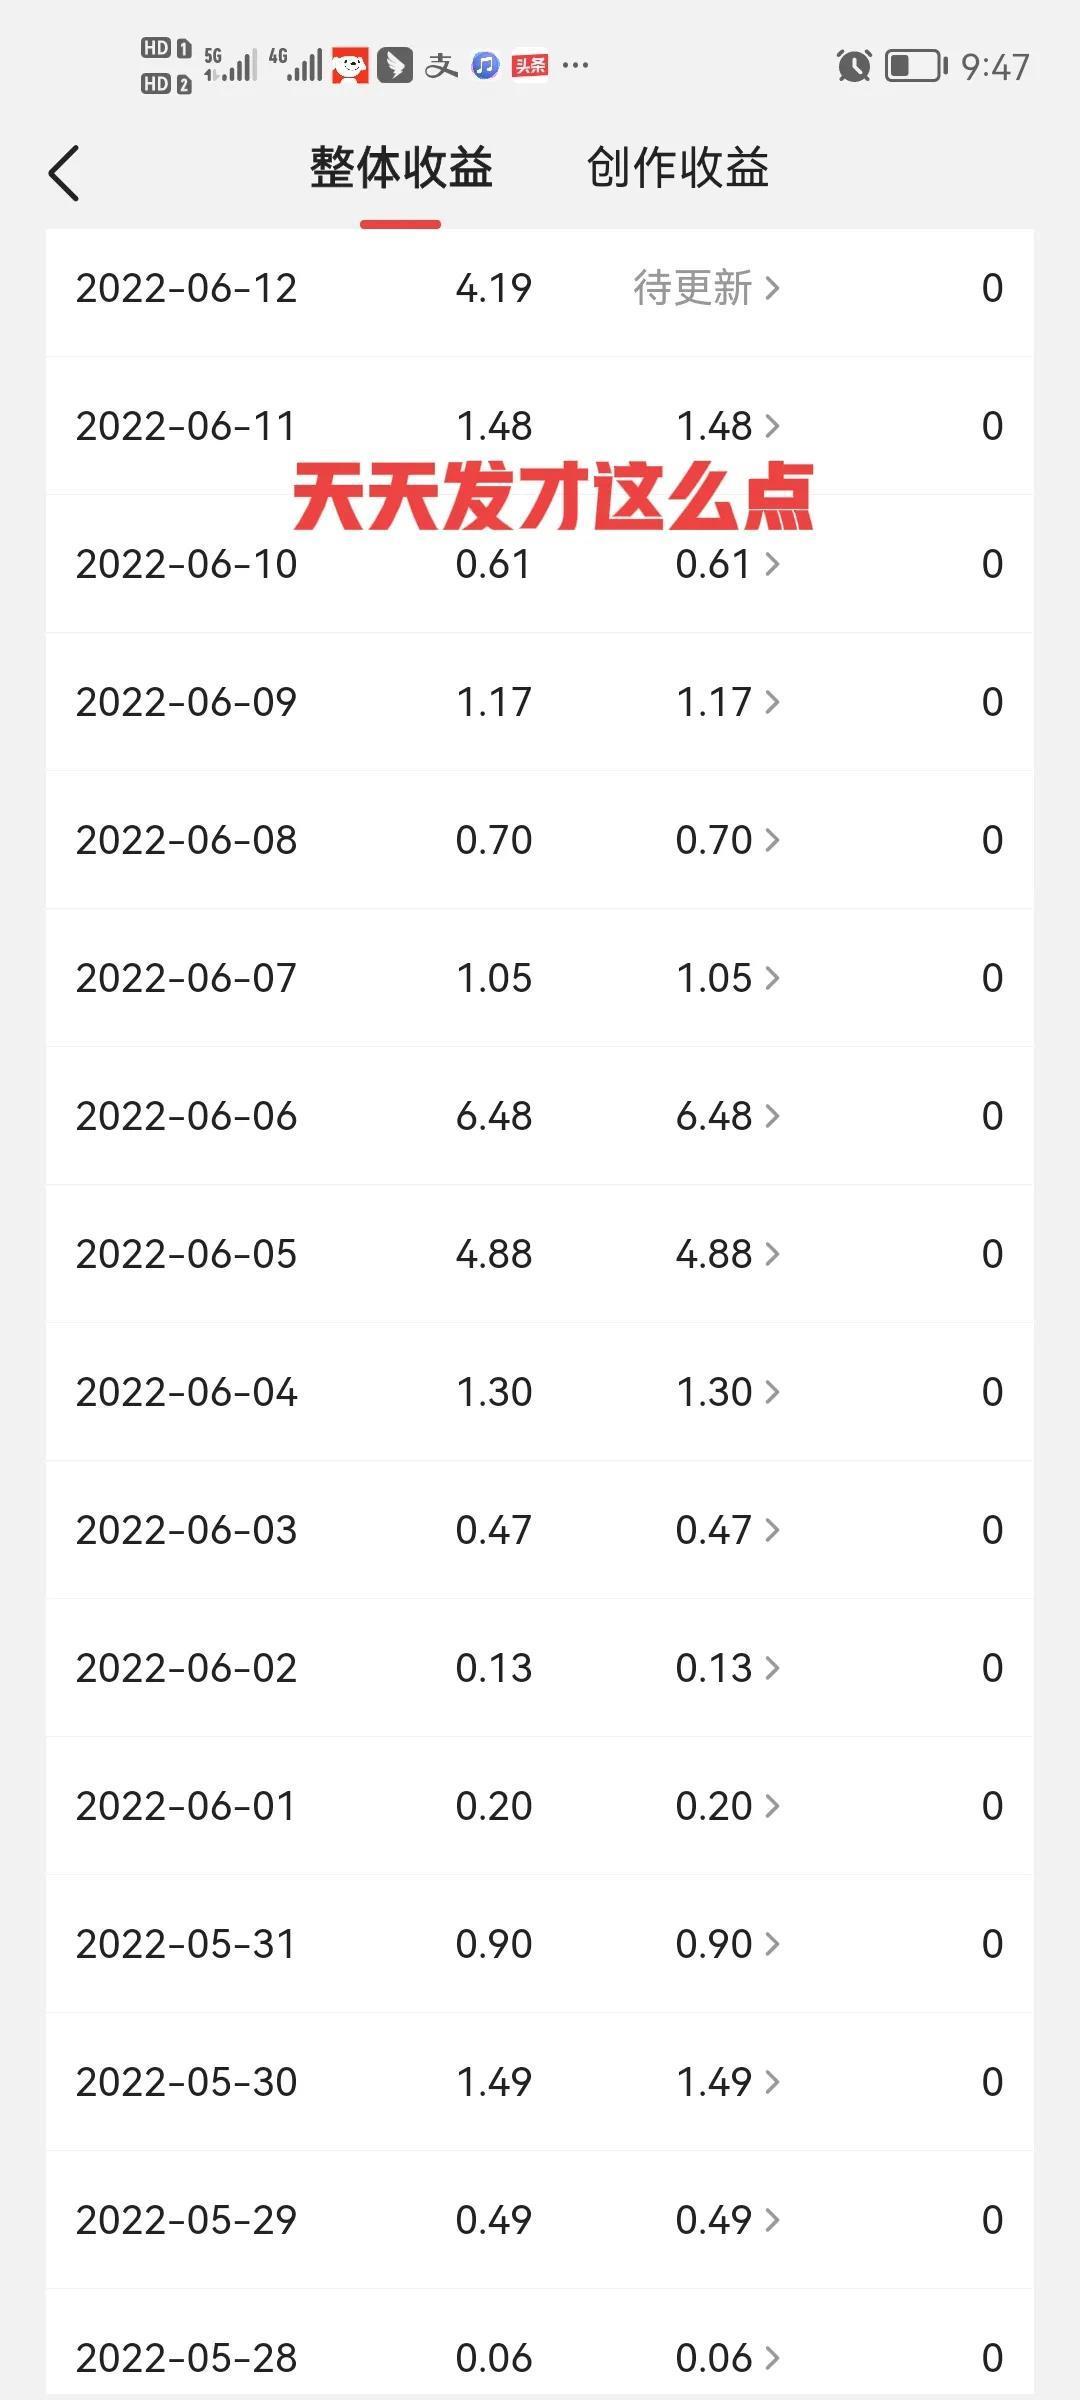
Task: Tap the back arrow icon
Action: coord(64,173)
